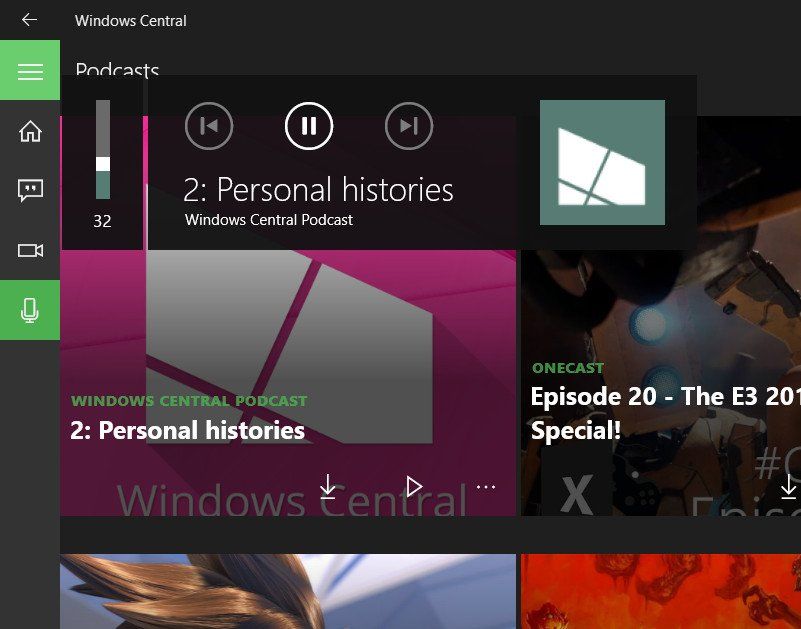Go back using the back arrow
The image size is (801, 629).
30,20
